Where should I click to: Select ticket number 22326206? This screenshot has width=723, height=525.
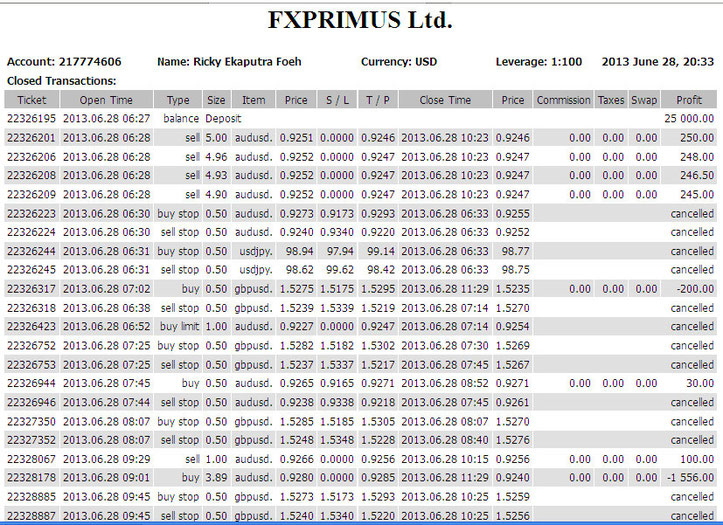pos(31,157)
